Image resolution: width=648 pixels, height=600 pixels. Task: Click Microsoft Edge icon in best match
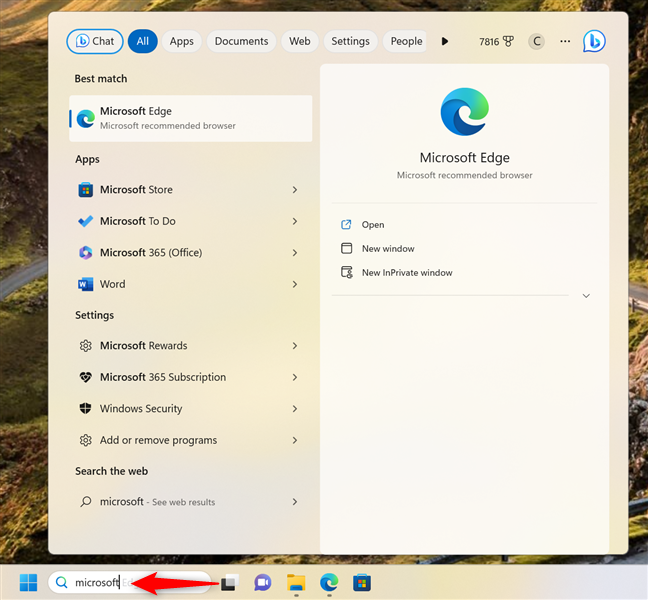[x=86, y=119]
